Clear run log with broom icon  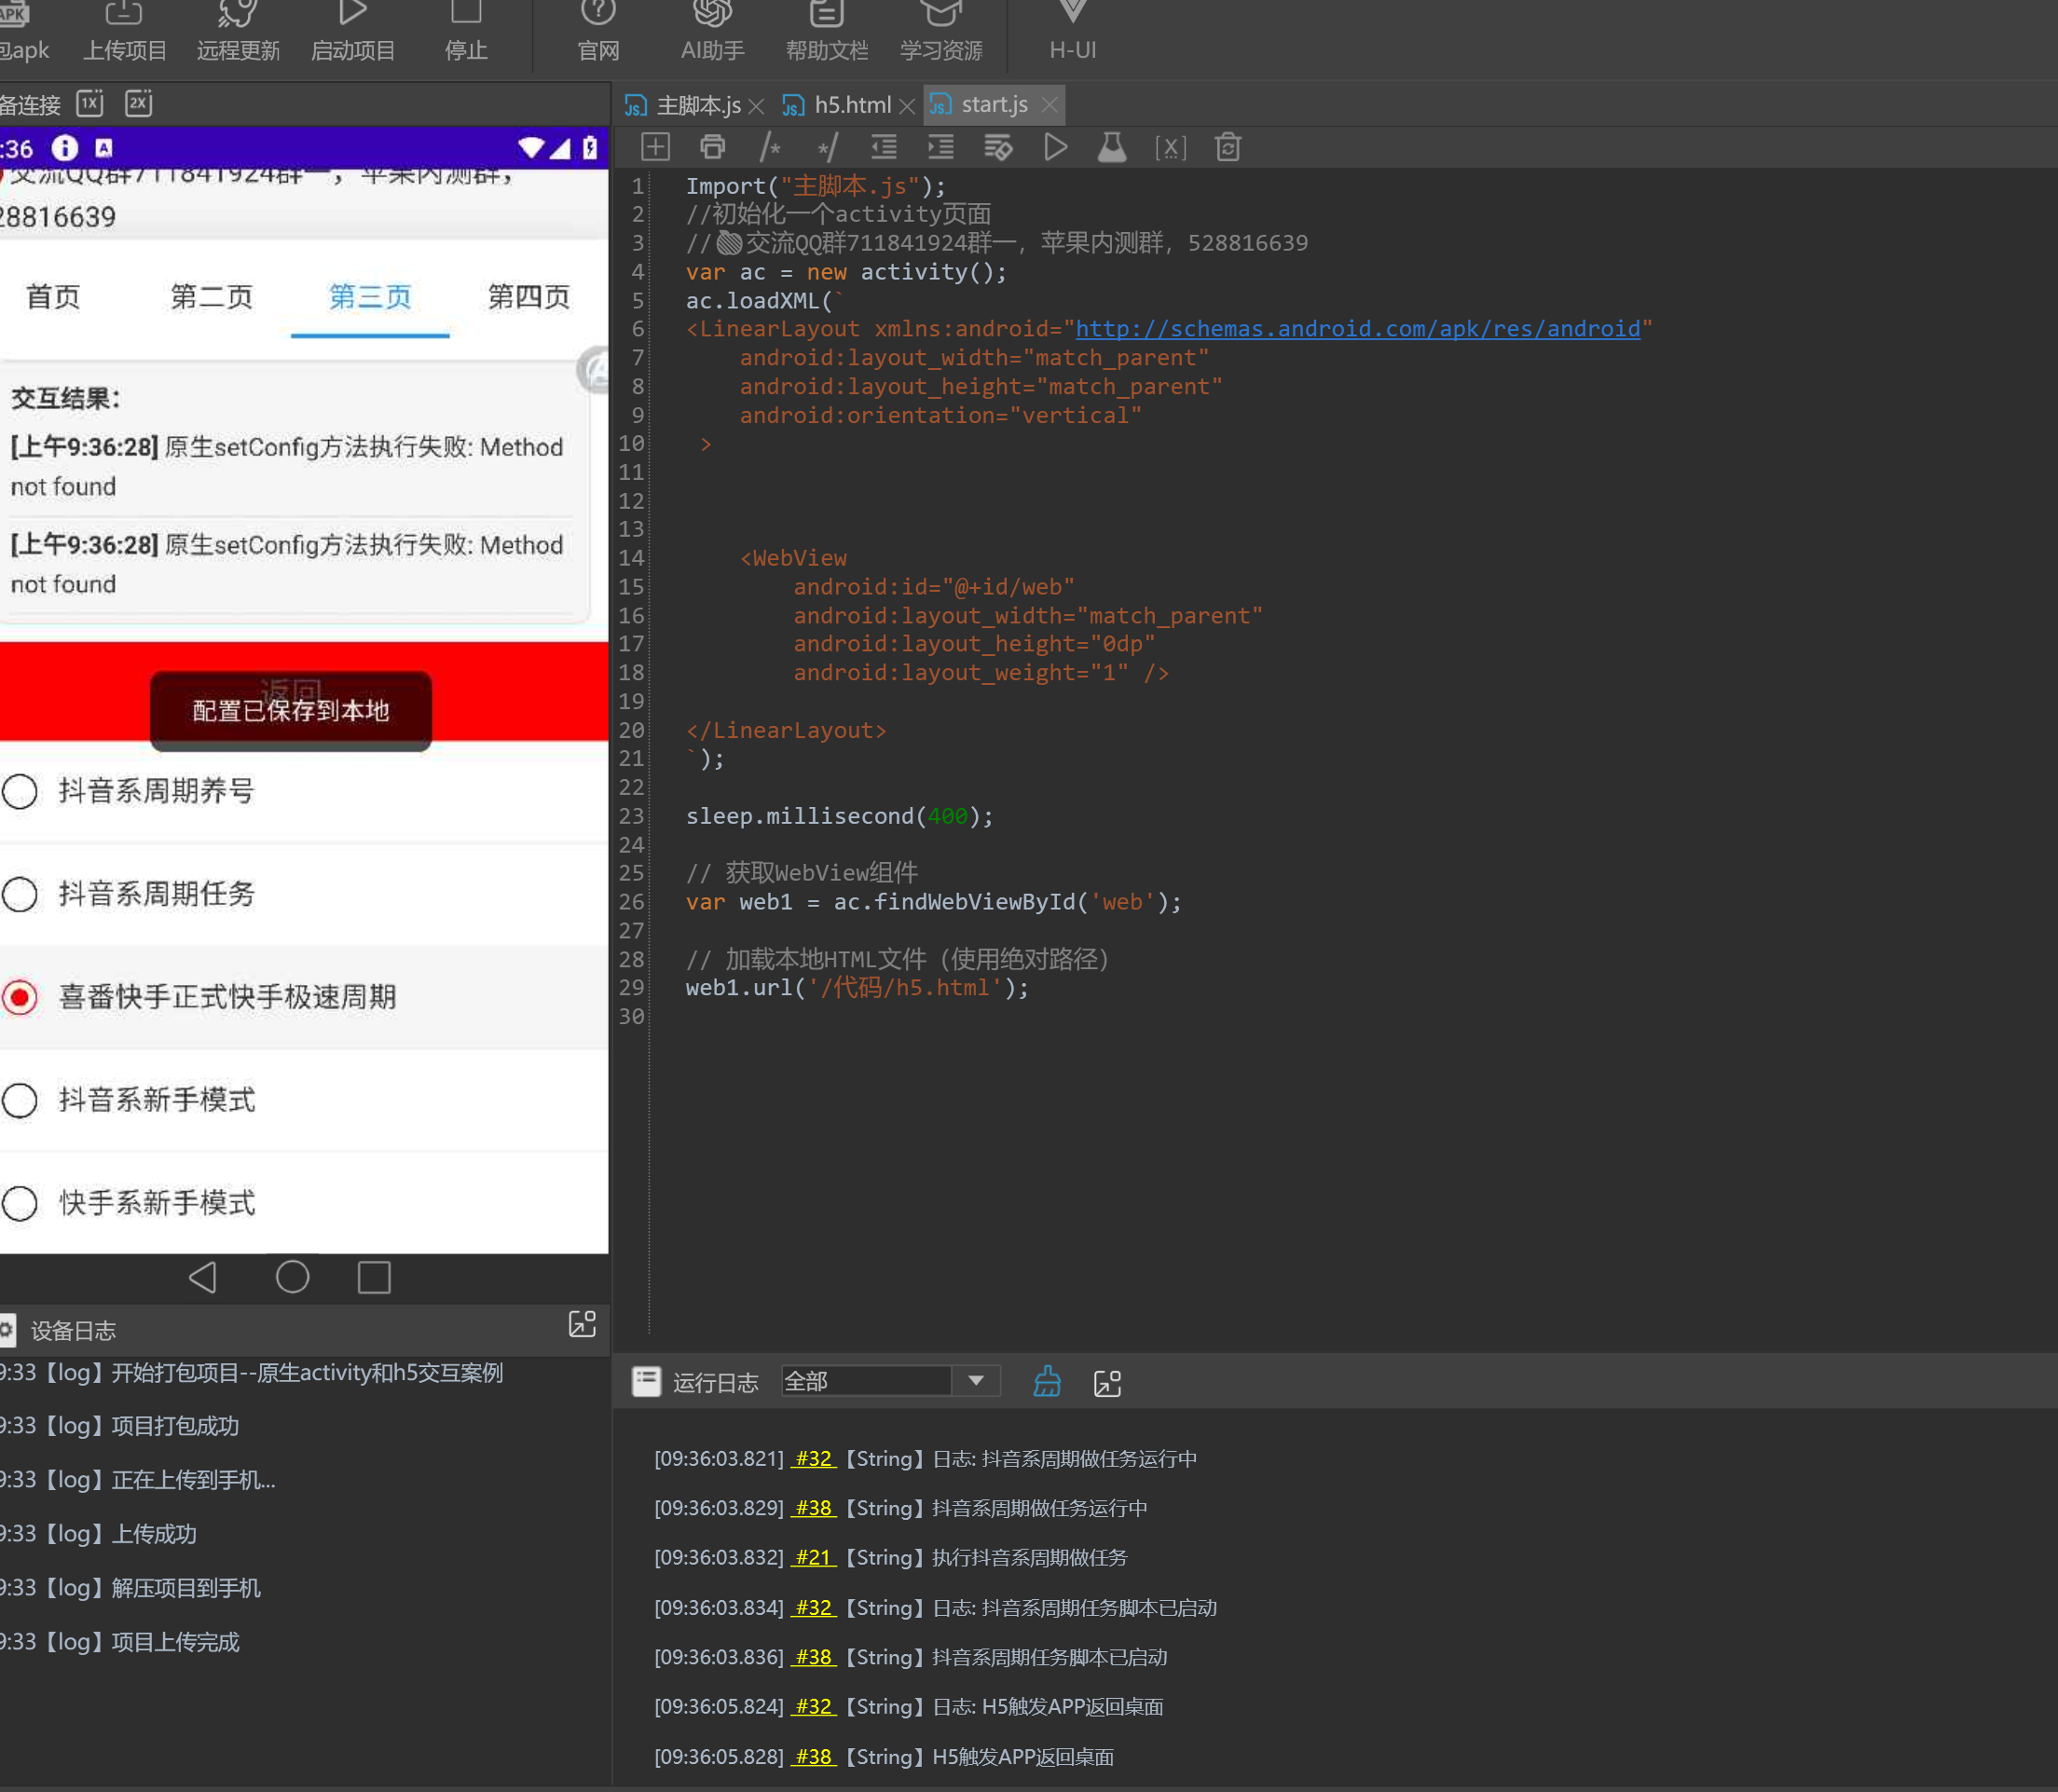(x=1047, y=1382)
